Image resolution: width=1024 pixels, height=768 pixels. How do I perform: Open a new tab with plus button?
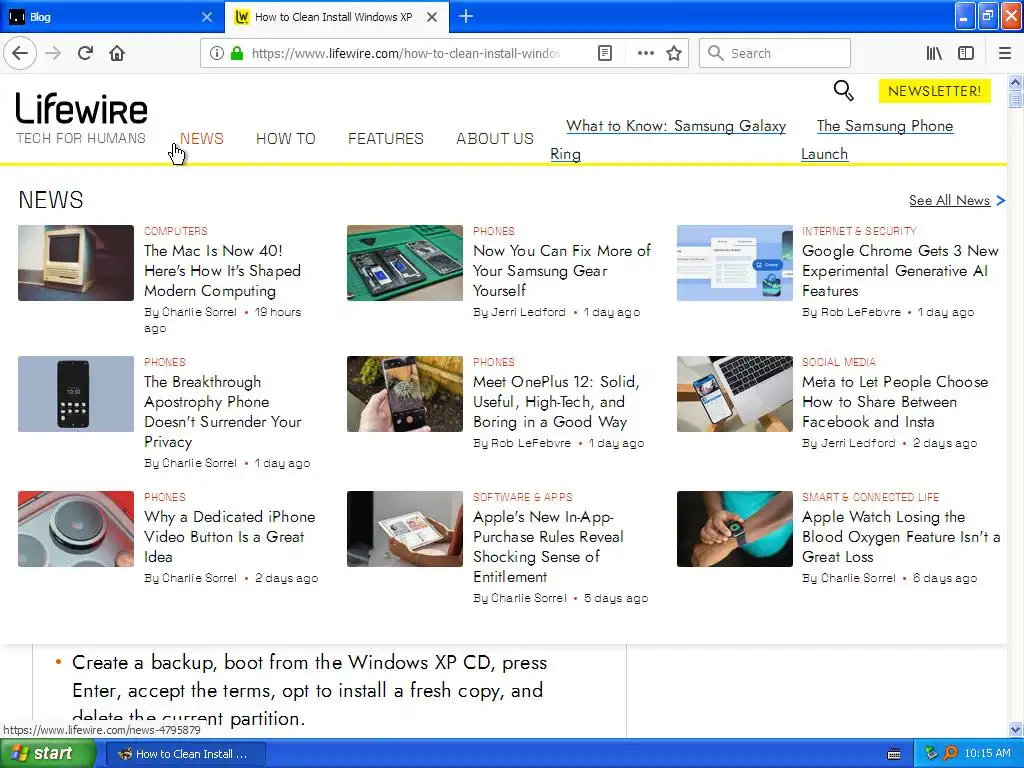[466, 16]
